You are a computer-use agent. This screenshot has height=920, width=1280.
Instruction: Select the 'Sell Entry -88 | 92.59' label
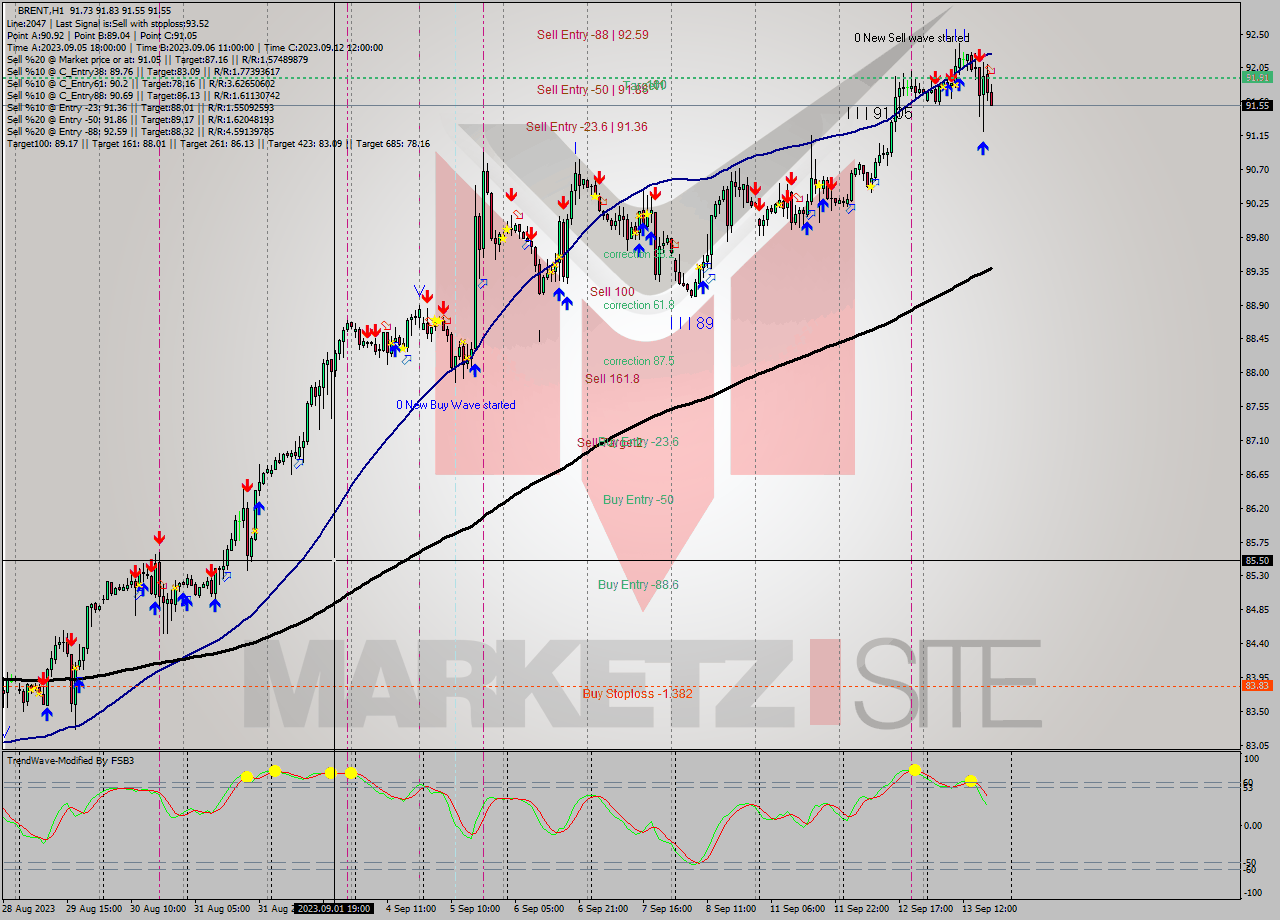pyautogui.click(x=592, y=34)
